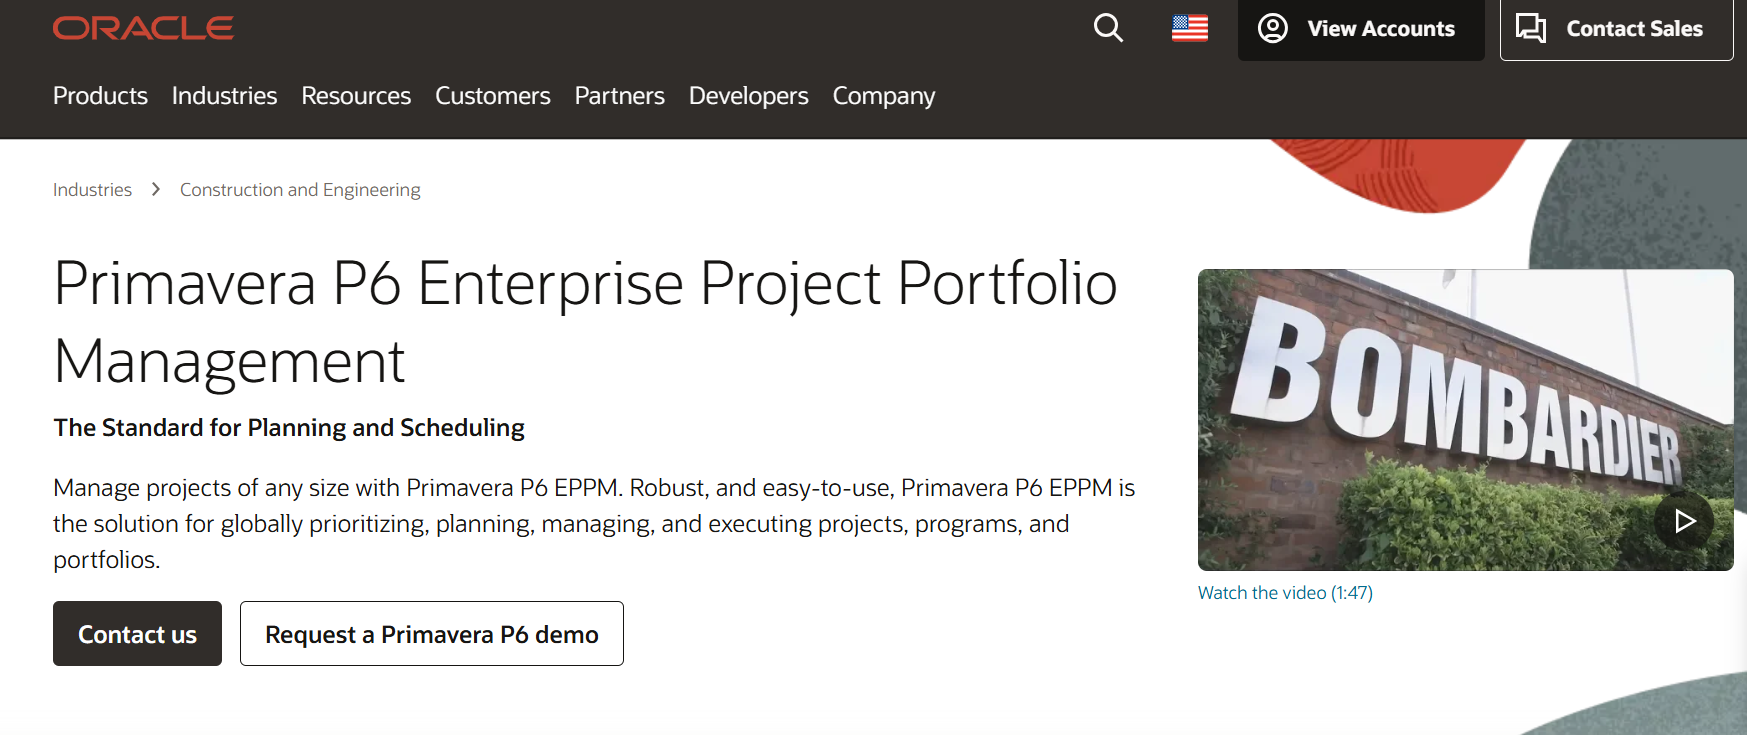
Task: Open the search magnifier icon
Action: (x=1108, y=28)
